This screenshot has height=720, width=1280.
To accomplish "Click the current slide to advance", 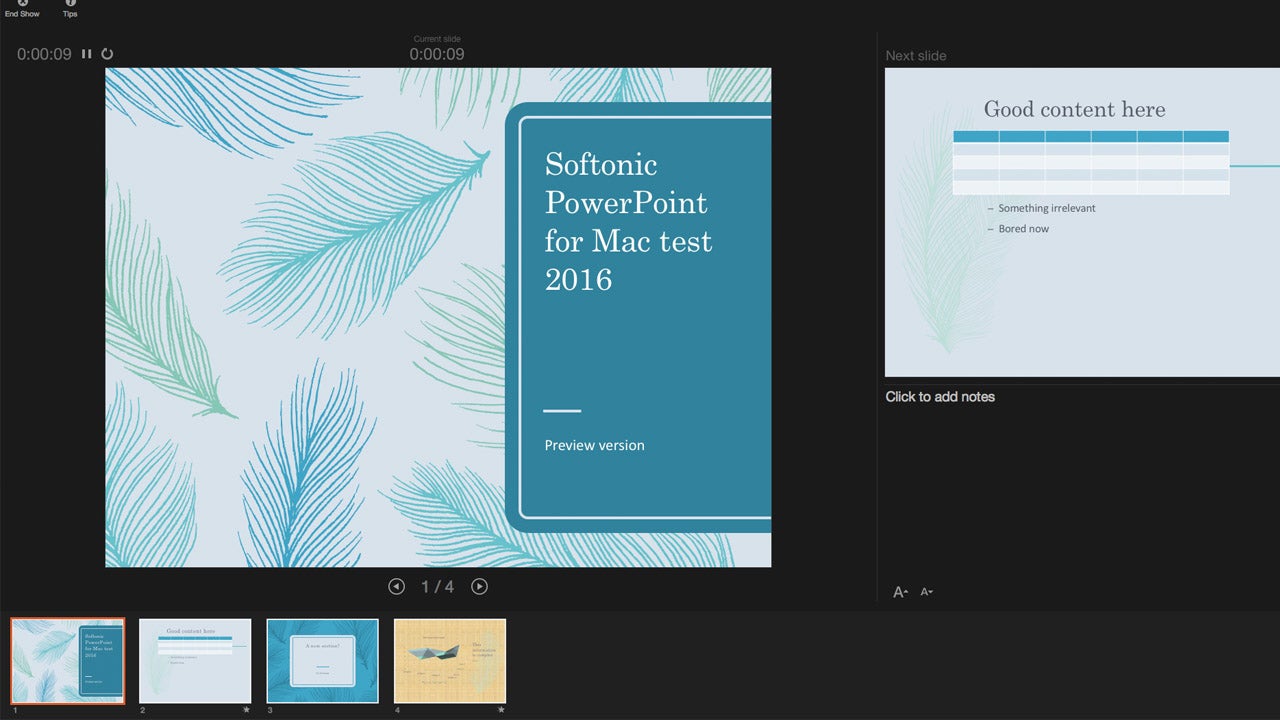I will pyautogui.click(x=438, y=317).
